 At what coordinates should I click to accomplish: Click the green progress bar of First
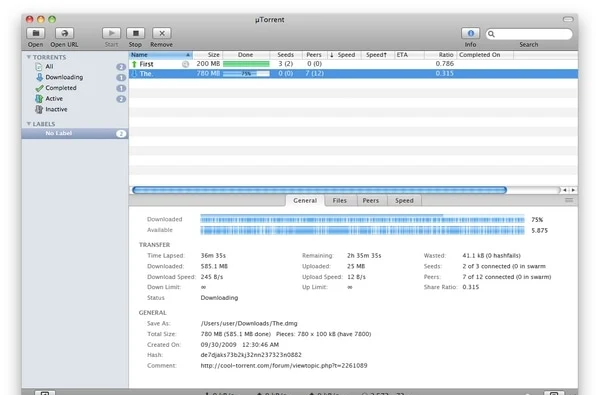pos(246,64)
